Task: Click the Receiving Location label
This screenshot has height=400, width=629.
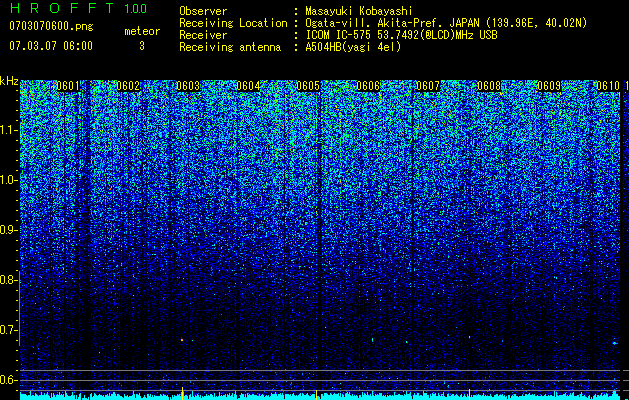Action: tap(233, 23)
